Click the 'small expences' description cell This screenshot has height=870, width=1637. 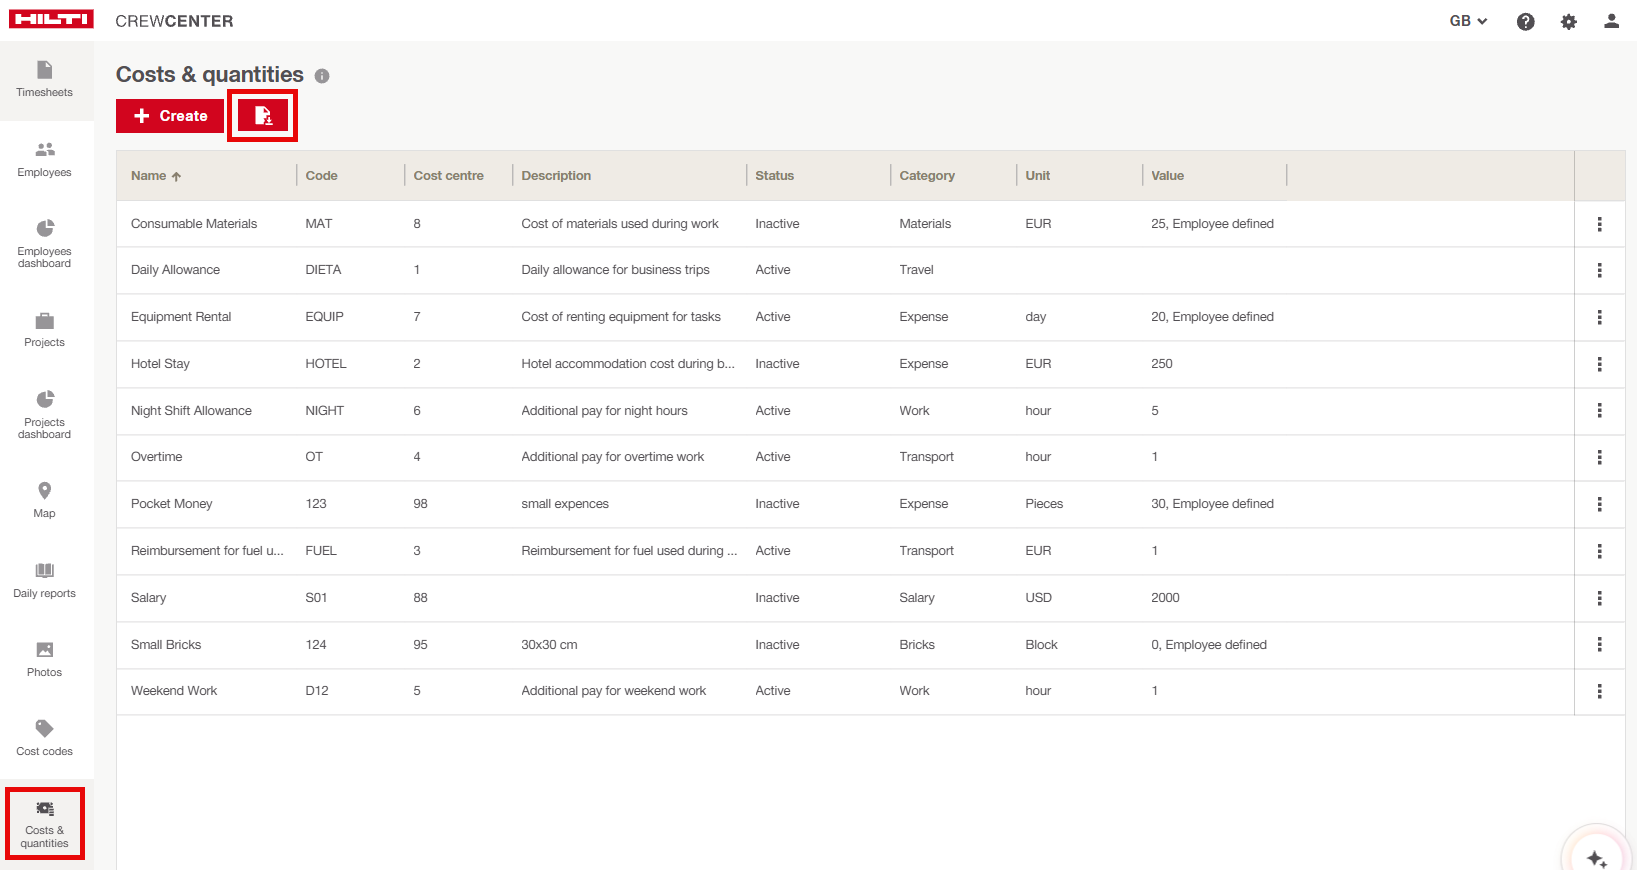point(565,504)
